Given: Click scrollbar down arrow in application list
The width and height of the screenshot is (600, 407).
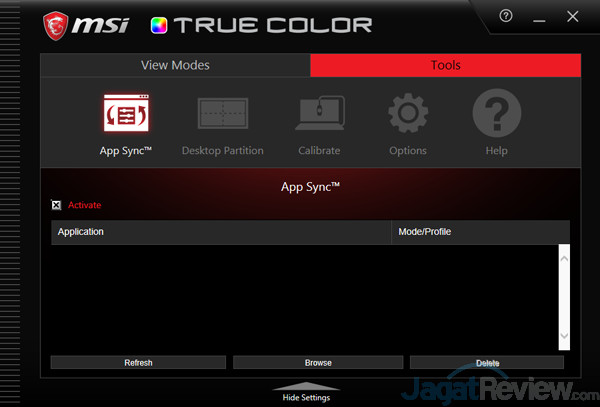Looking at the screenshot, I should pos(563,337).
